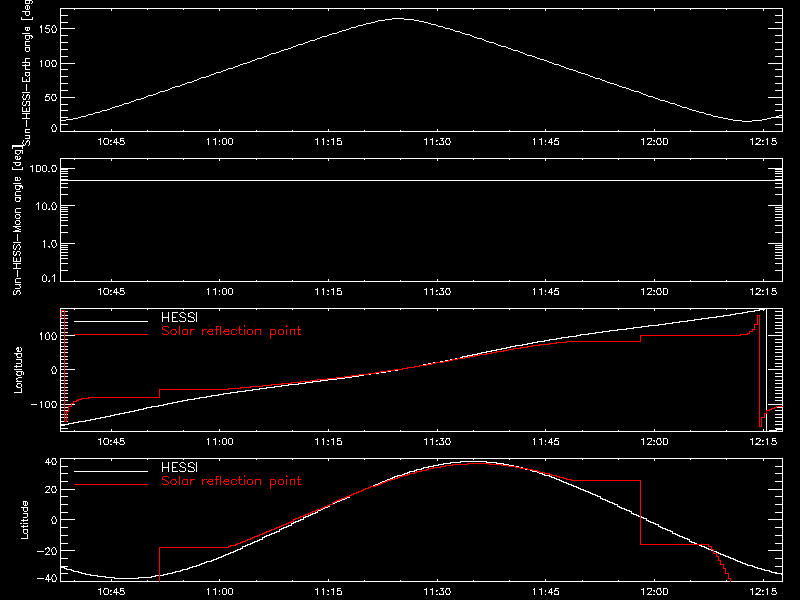Click the -100 tick on Longitude axis
Viewport: 800px width, 600px height.
(x=44, y=404)
